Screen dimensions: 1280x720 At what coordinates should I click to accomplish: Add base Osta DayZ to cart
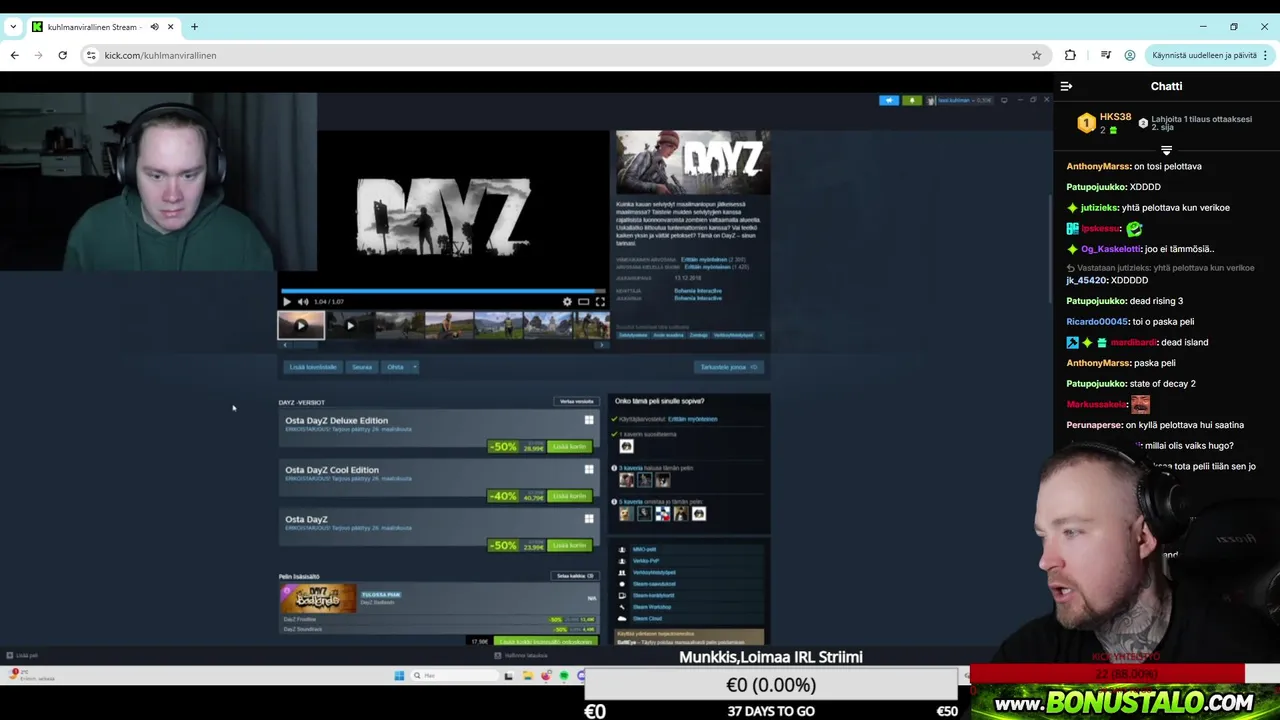570,545
